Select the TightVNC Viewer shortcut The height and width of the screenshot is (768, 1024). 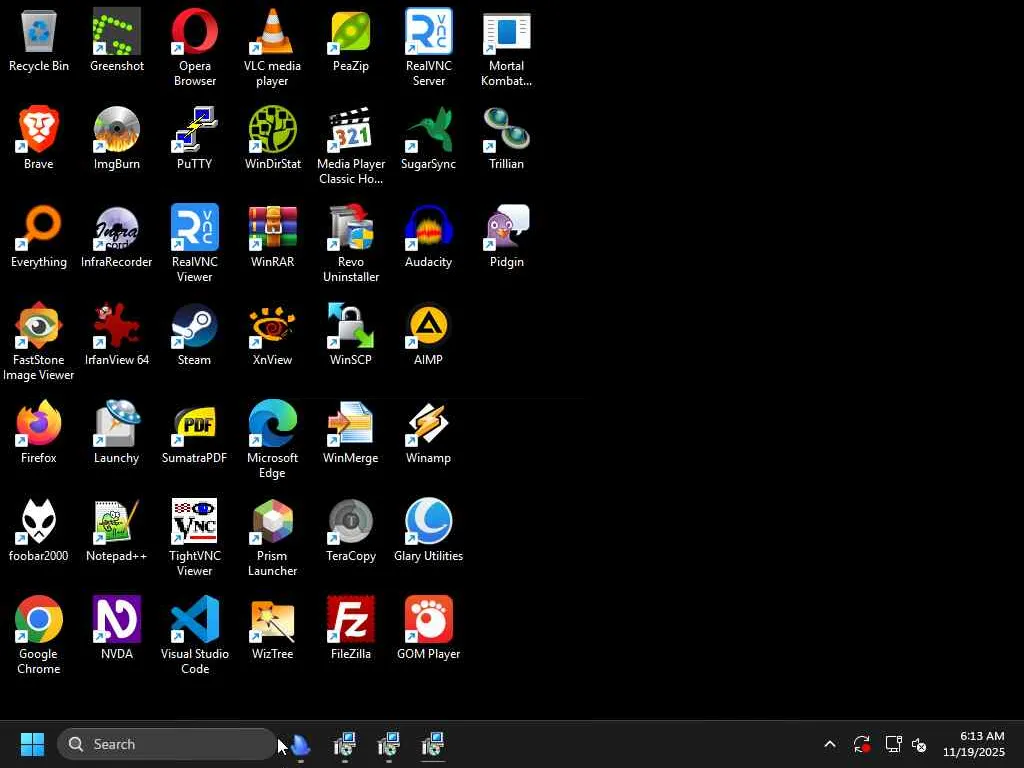[195, 537]
